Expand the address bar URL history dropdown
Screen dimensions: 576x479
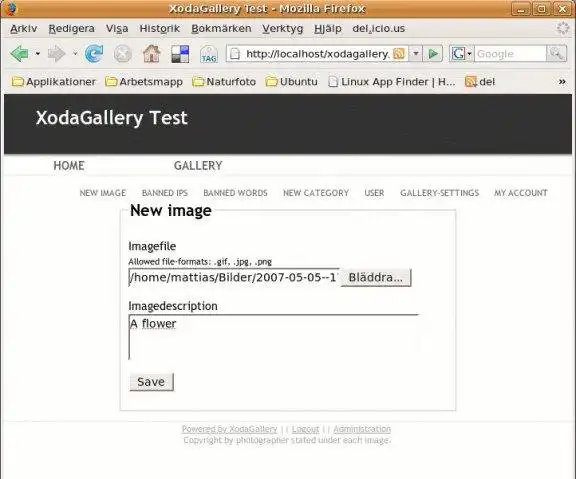416,54
